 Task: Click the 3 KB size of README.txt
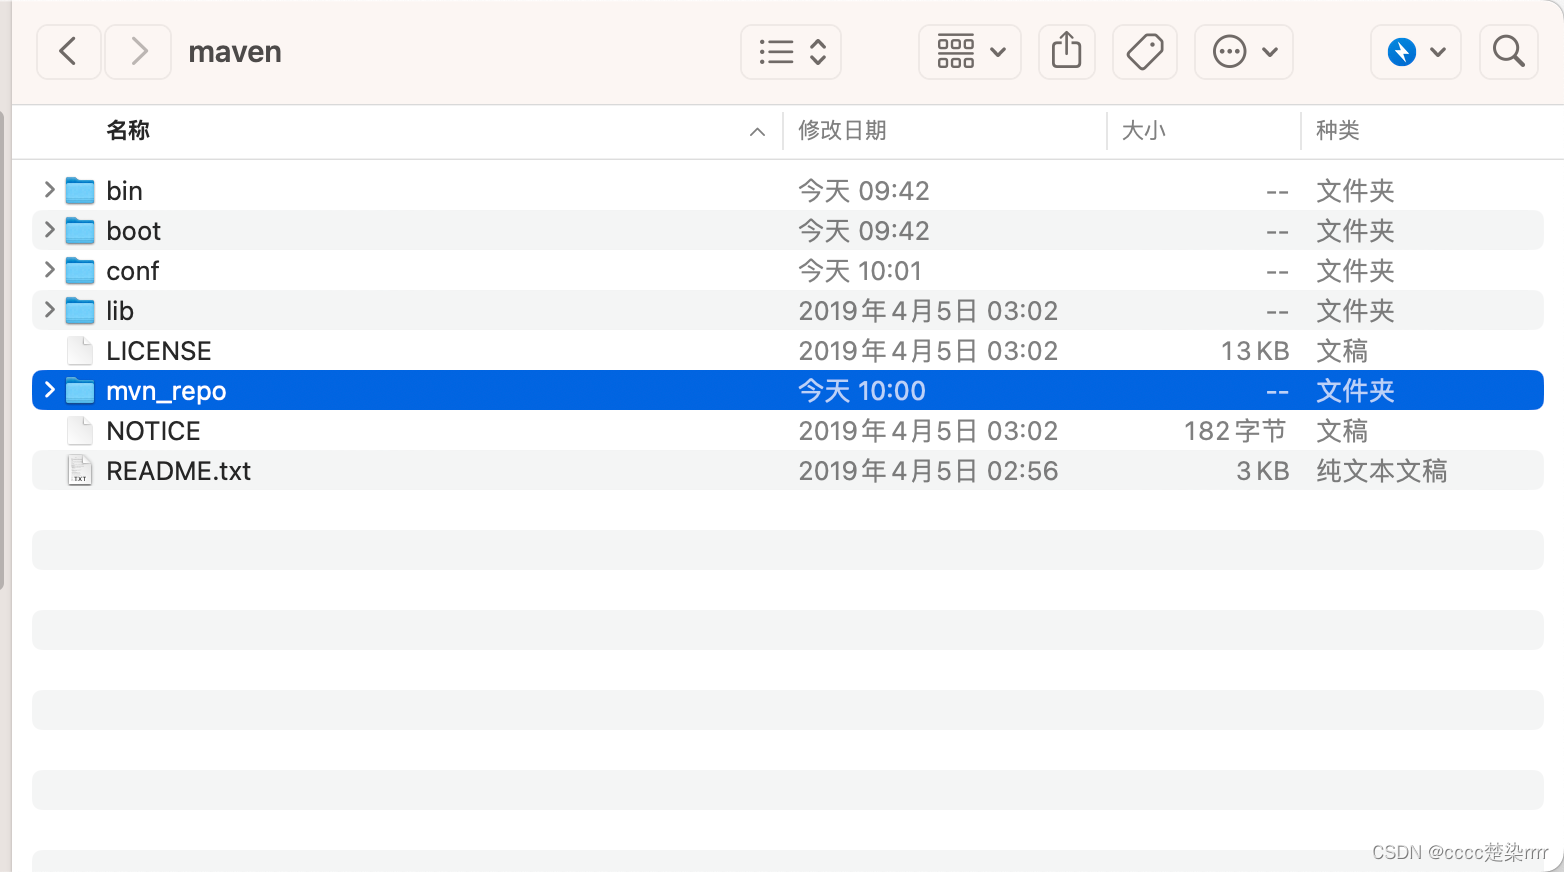(x=1263, y=470)
